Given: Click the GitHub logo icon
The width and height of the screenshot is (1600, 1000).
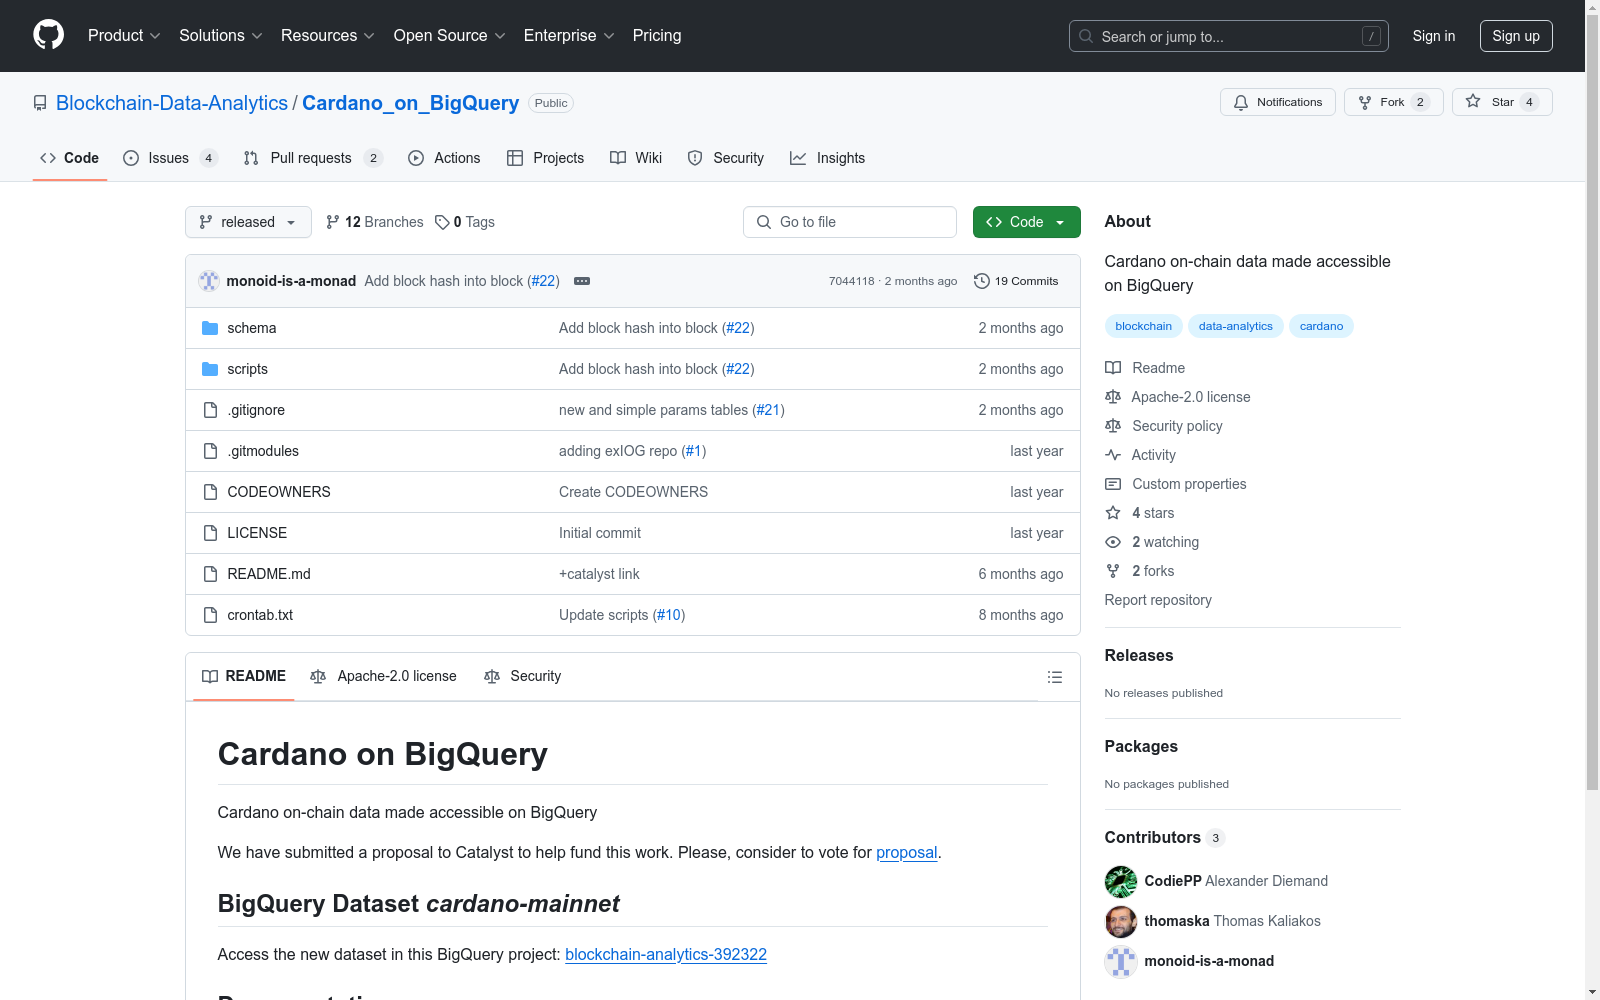Looking at the screenshot, I should [x=48, y=35].
